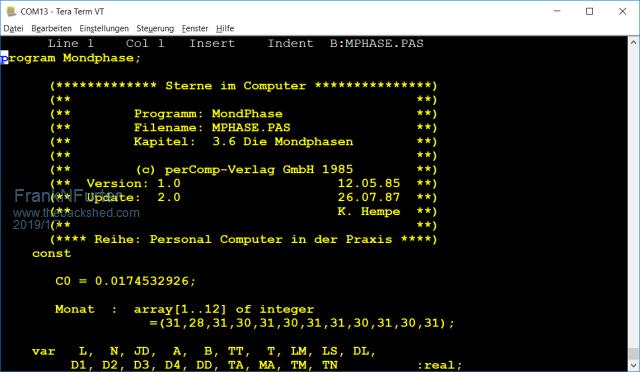Open the Einstellungen menu
The height and width of the screenshot is (372, 640).
(x=104, y=28)
